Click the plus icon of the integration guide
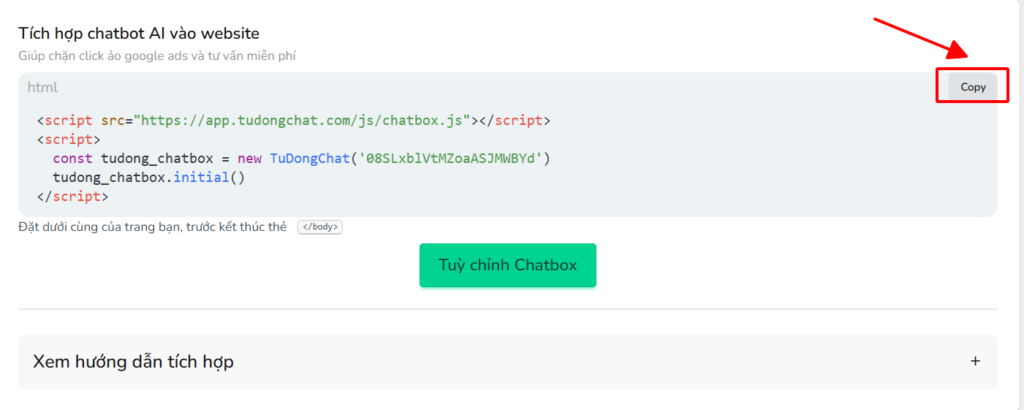 pyautogui.click(x=975, y=361)
